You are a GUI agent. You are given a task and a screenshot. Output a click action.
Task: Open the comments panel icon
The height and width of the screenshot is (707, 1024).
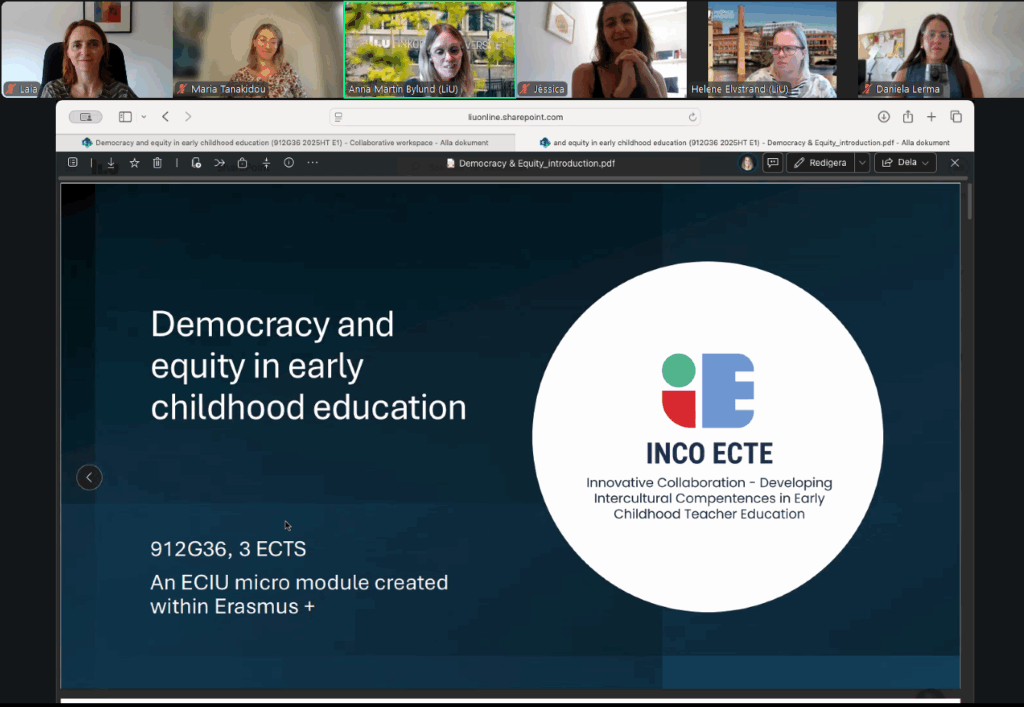[772, 163]
